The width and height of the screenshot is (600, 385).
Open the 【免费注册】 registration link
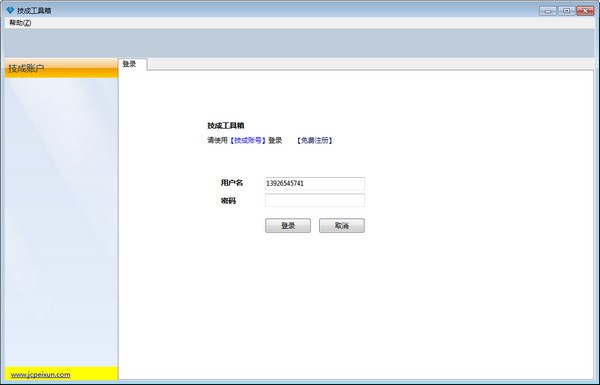315,140
